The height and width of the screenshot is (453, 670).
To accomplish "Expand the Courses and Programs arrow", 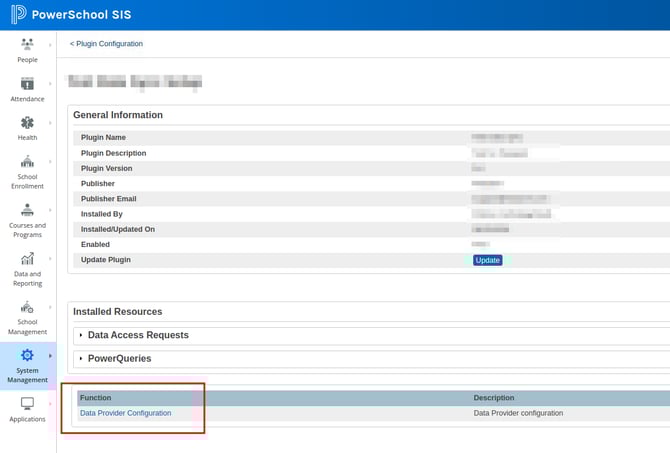I will (50, 210).
